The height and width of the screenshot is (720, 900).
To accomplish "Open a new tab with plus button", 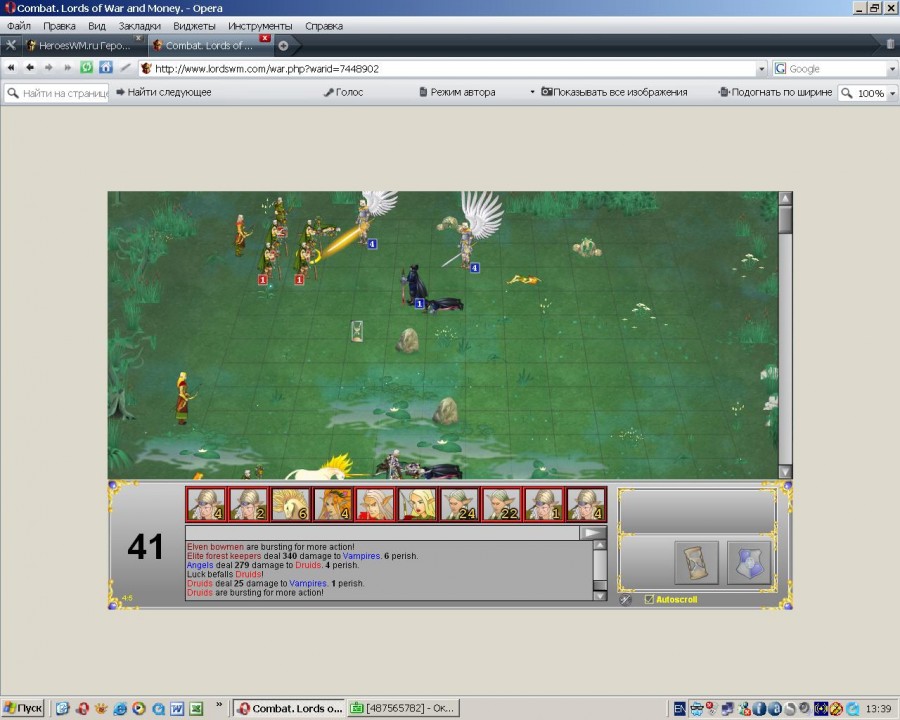I will click(x=283, y=46).
